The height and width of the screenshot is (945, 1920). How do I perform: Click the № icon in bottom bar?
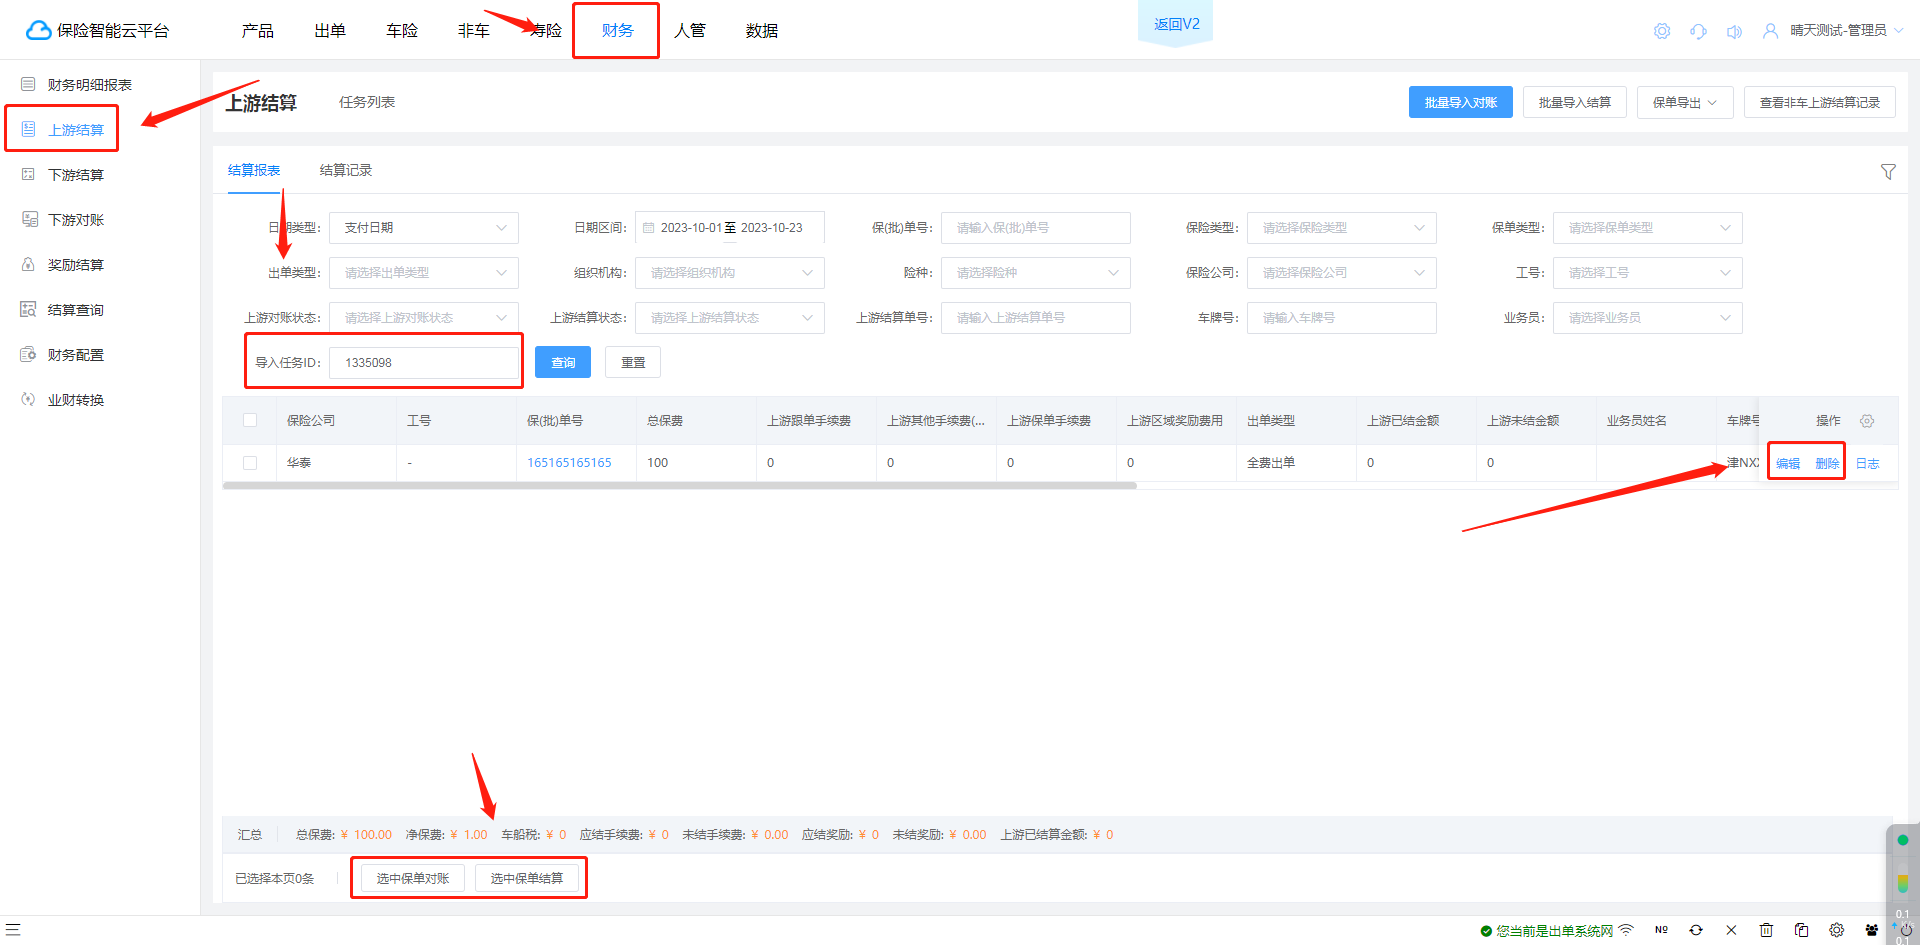tap(1661, 930)
